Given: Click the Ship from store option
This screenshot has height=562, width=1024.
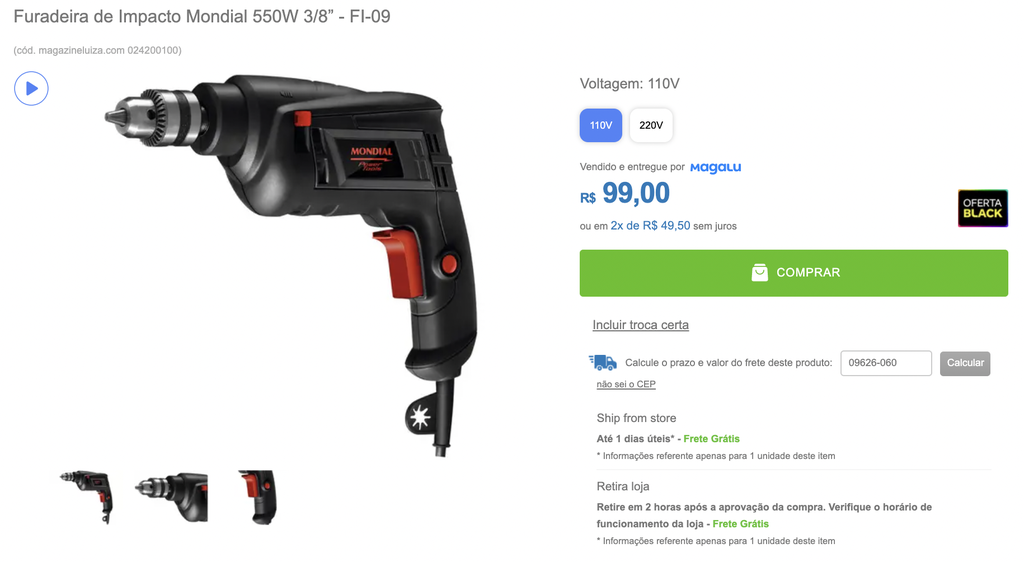Looking at the screenshot, I should coord(636,418).
